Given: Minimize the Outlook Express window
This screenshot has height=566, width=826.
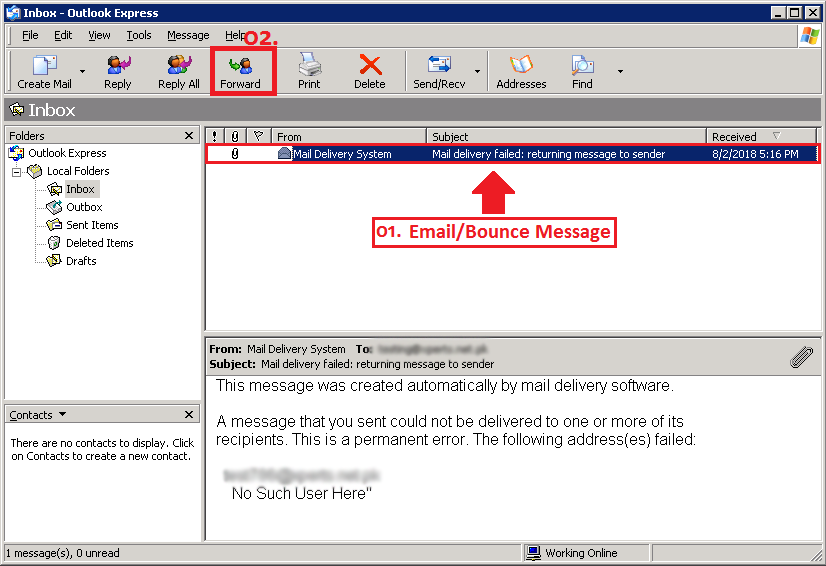Looking at the screenshot, I should tap(779, 13).
